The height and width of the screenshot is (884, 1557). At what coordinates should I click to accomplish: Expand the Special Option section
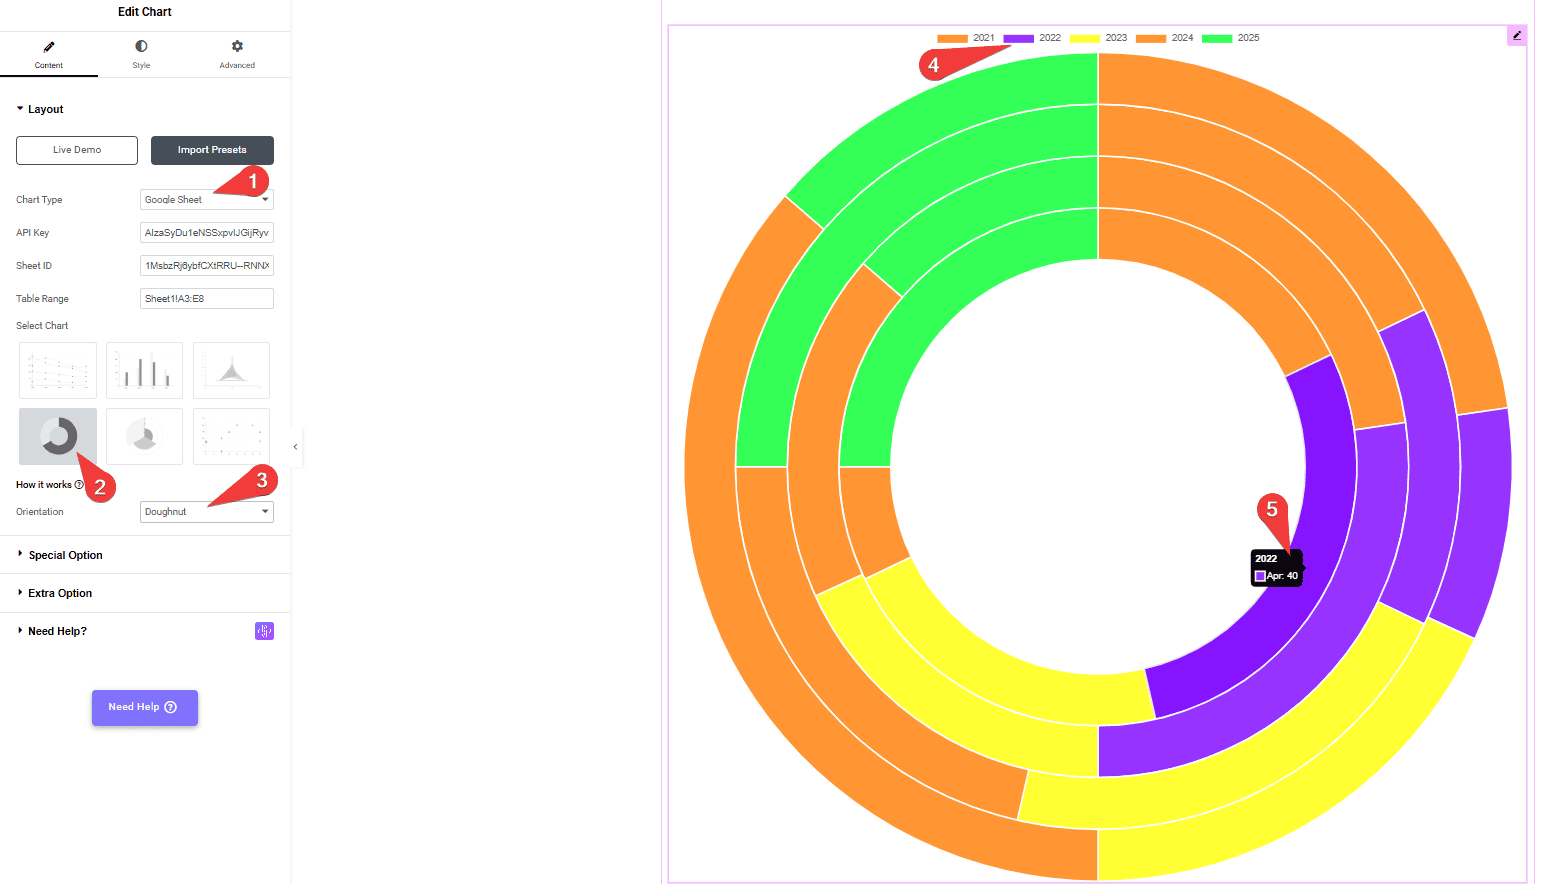pyautogui.click(x=65, y=555)
